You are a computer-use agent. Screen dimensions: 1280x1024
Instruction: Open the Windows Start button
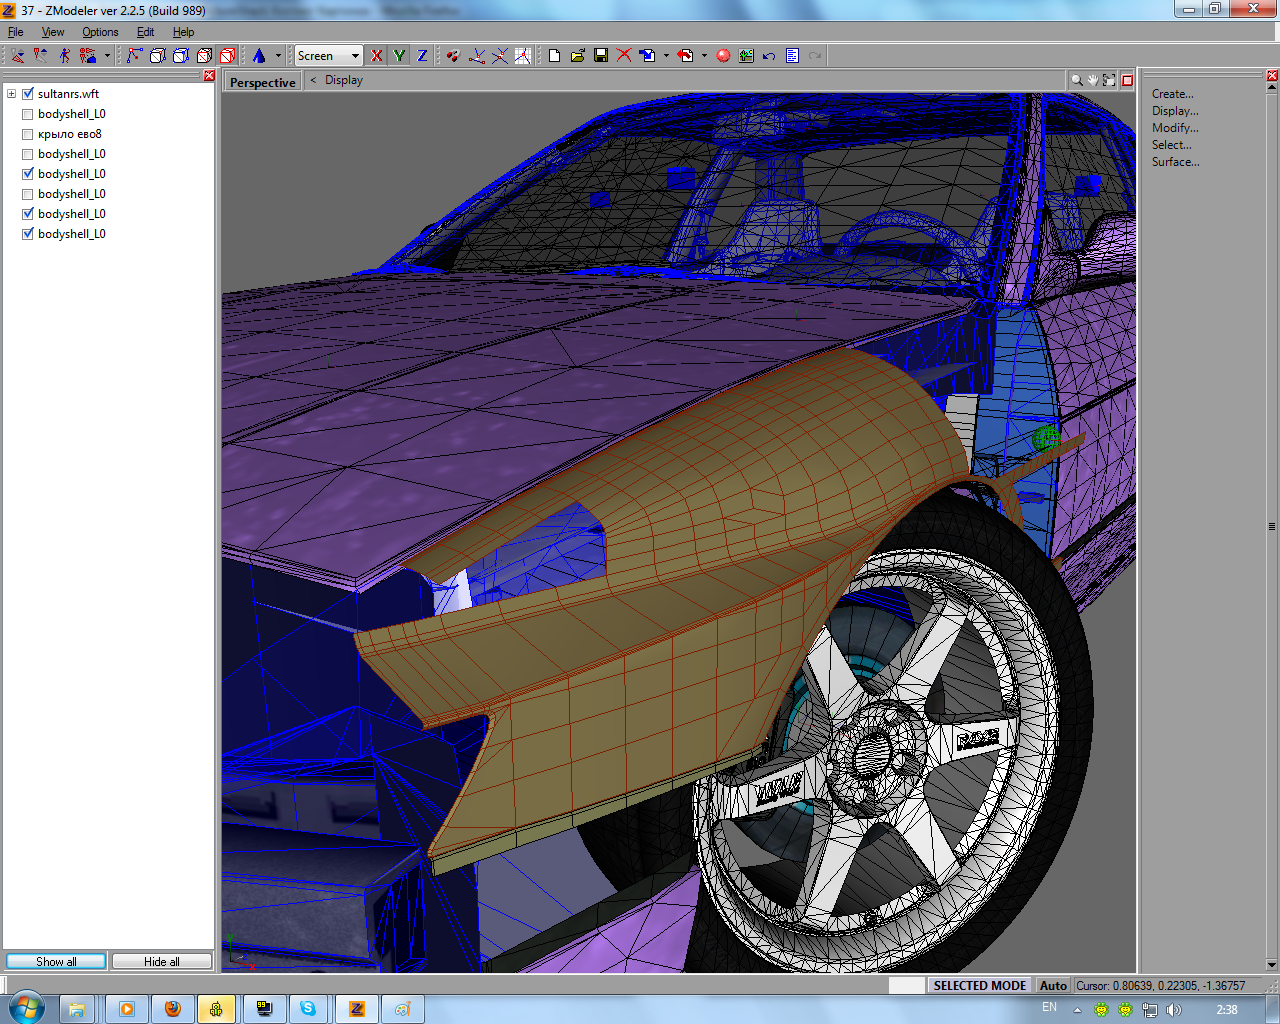click(x=26, y=1008)
